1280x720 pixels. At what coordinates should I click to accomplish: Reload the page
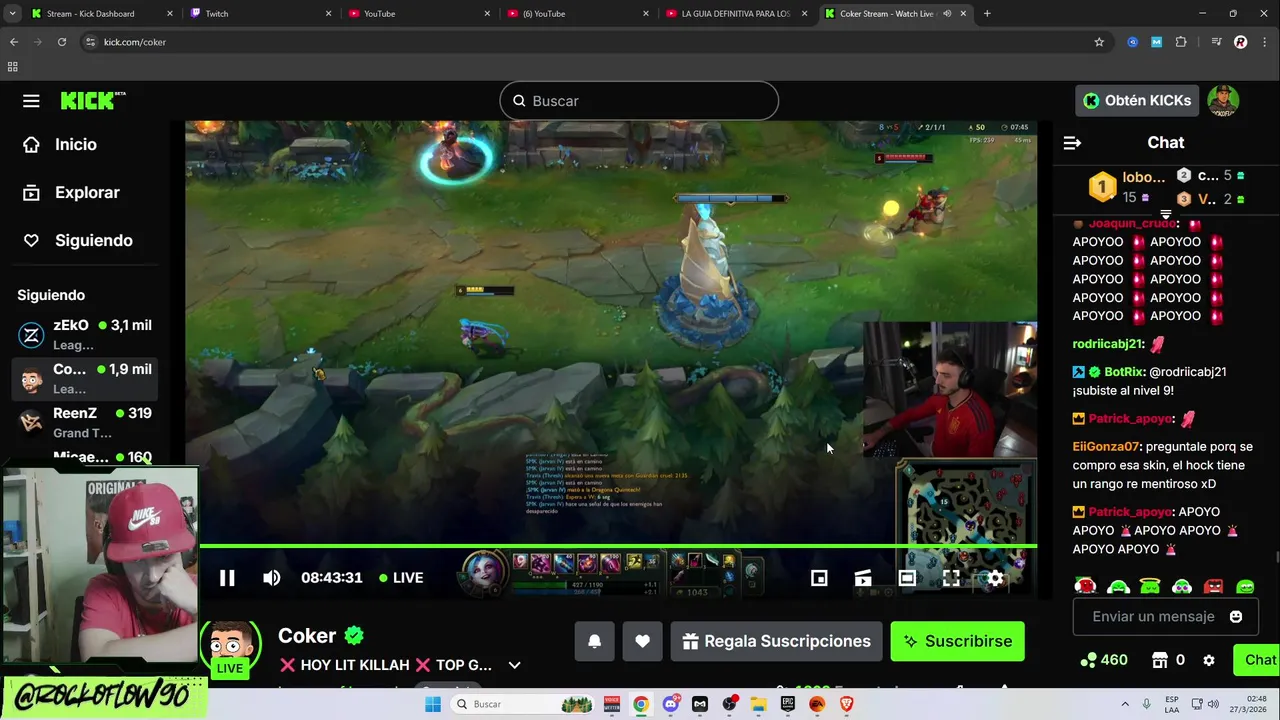tap(62, 42)
